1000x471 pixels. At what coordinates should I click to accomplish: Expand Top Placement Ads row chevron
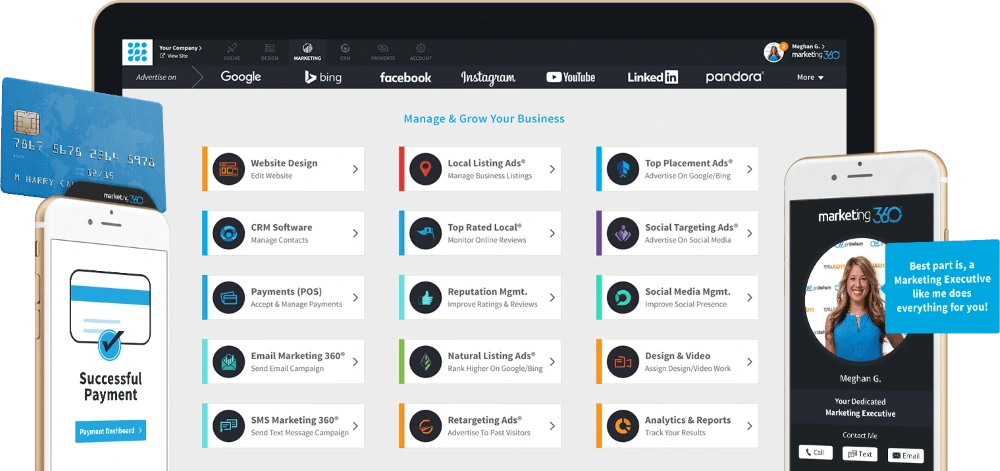[749, 169]
